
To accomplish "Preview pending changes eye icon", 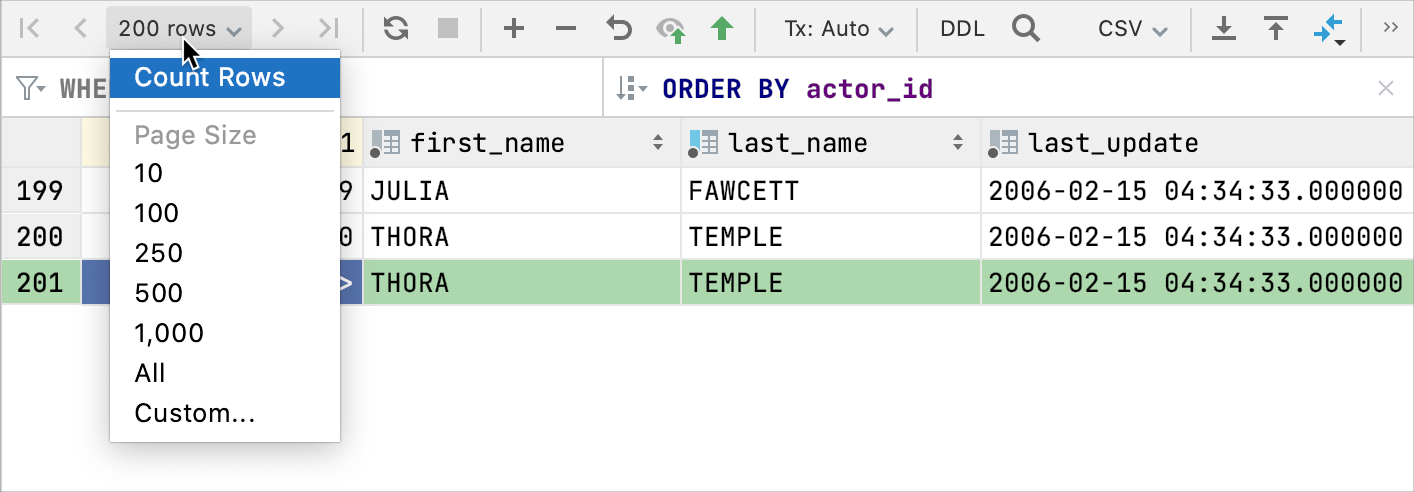I will (x=671, y=29).
